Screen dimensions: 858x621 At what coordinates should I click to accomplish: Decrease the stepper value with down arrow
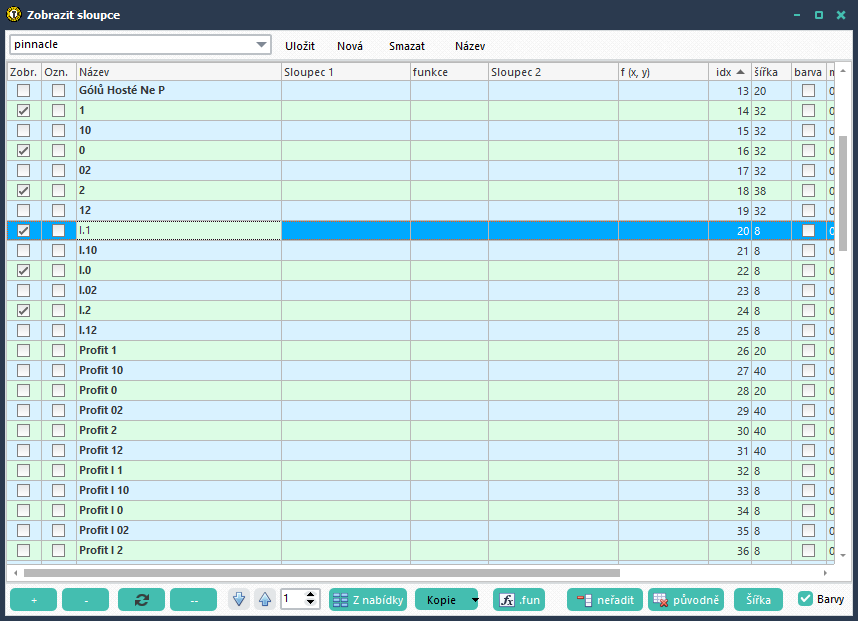tap(311, 603)
